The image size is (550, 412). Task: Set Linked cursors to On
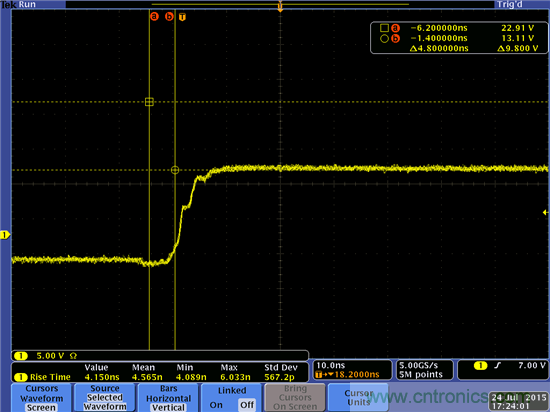click(x=216, y=405)
